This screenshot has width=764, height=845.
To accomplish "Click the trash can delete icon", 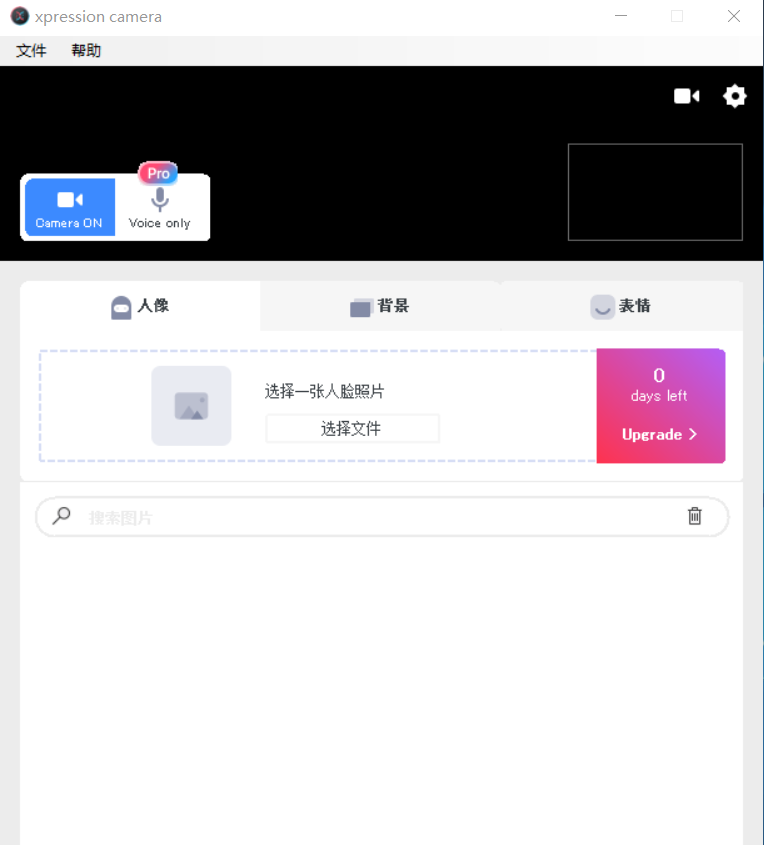I will point(694,516).
